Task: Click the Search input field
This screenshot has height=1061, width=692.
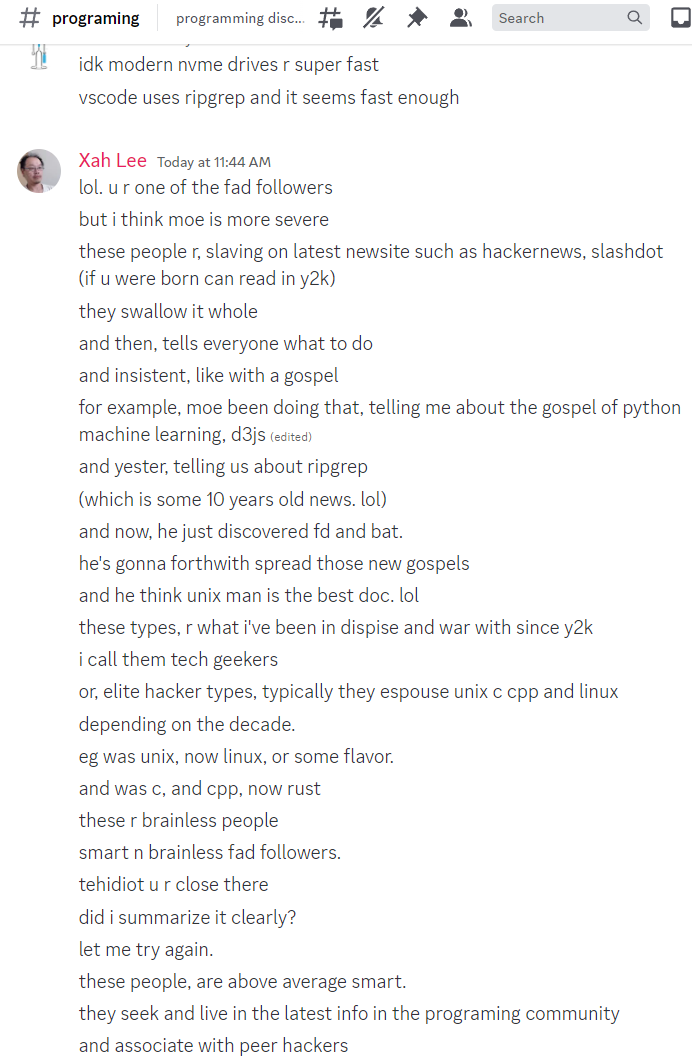Action: click(x=570, y=18)
